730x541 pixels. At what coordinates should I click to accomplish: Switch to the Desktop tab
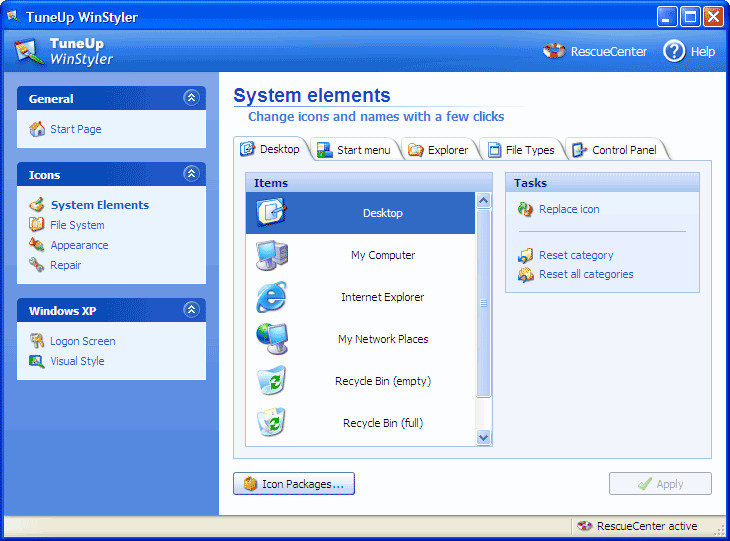[x=271, y=149]
